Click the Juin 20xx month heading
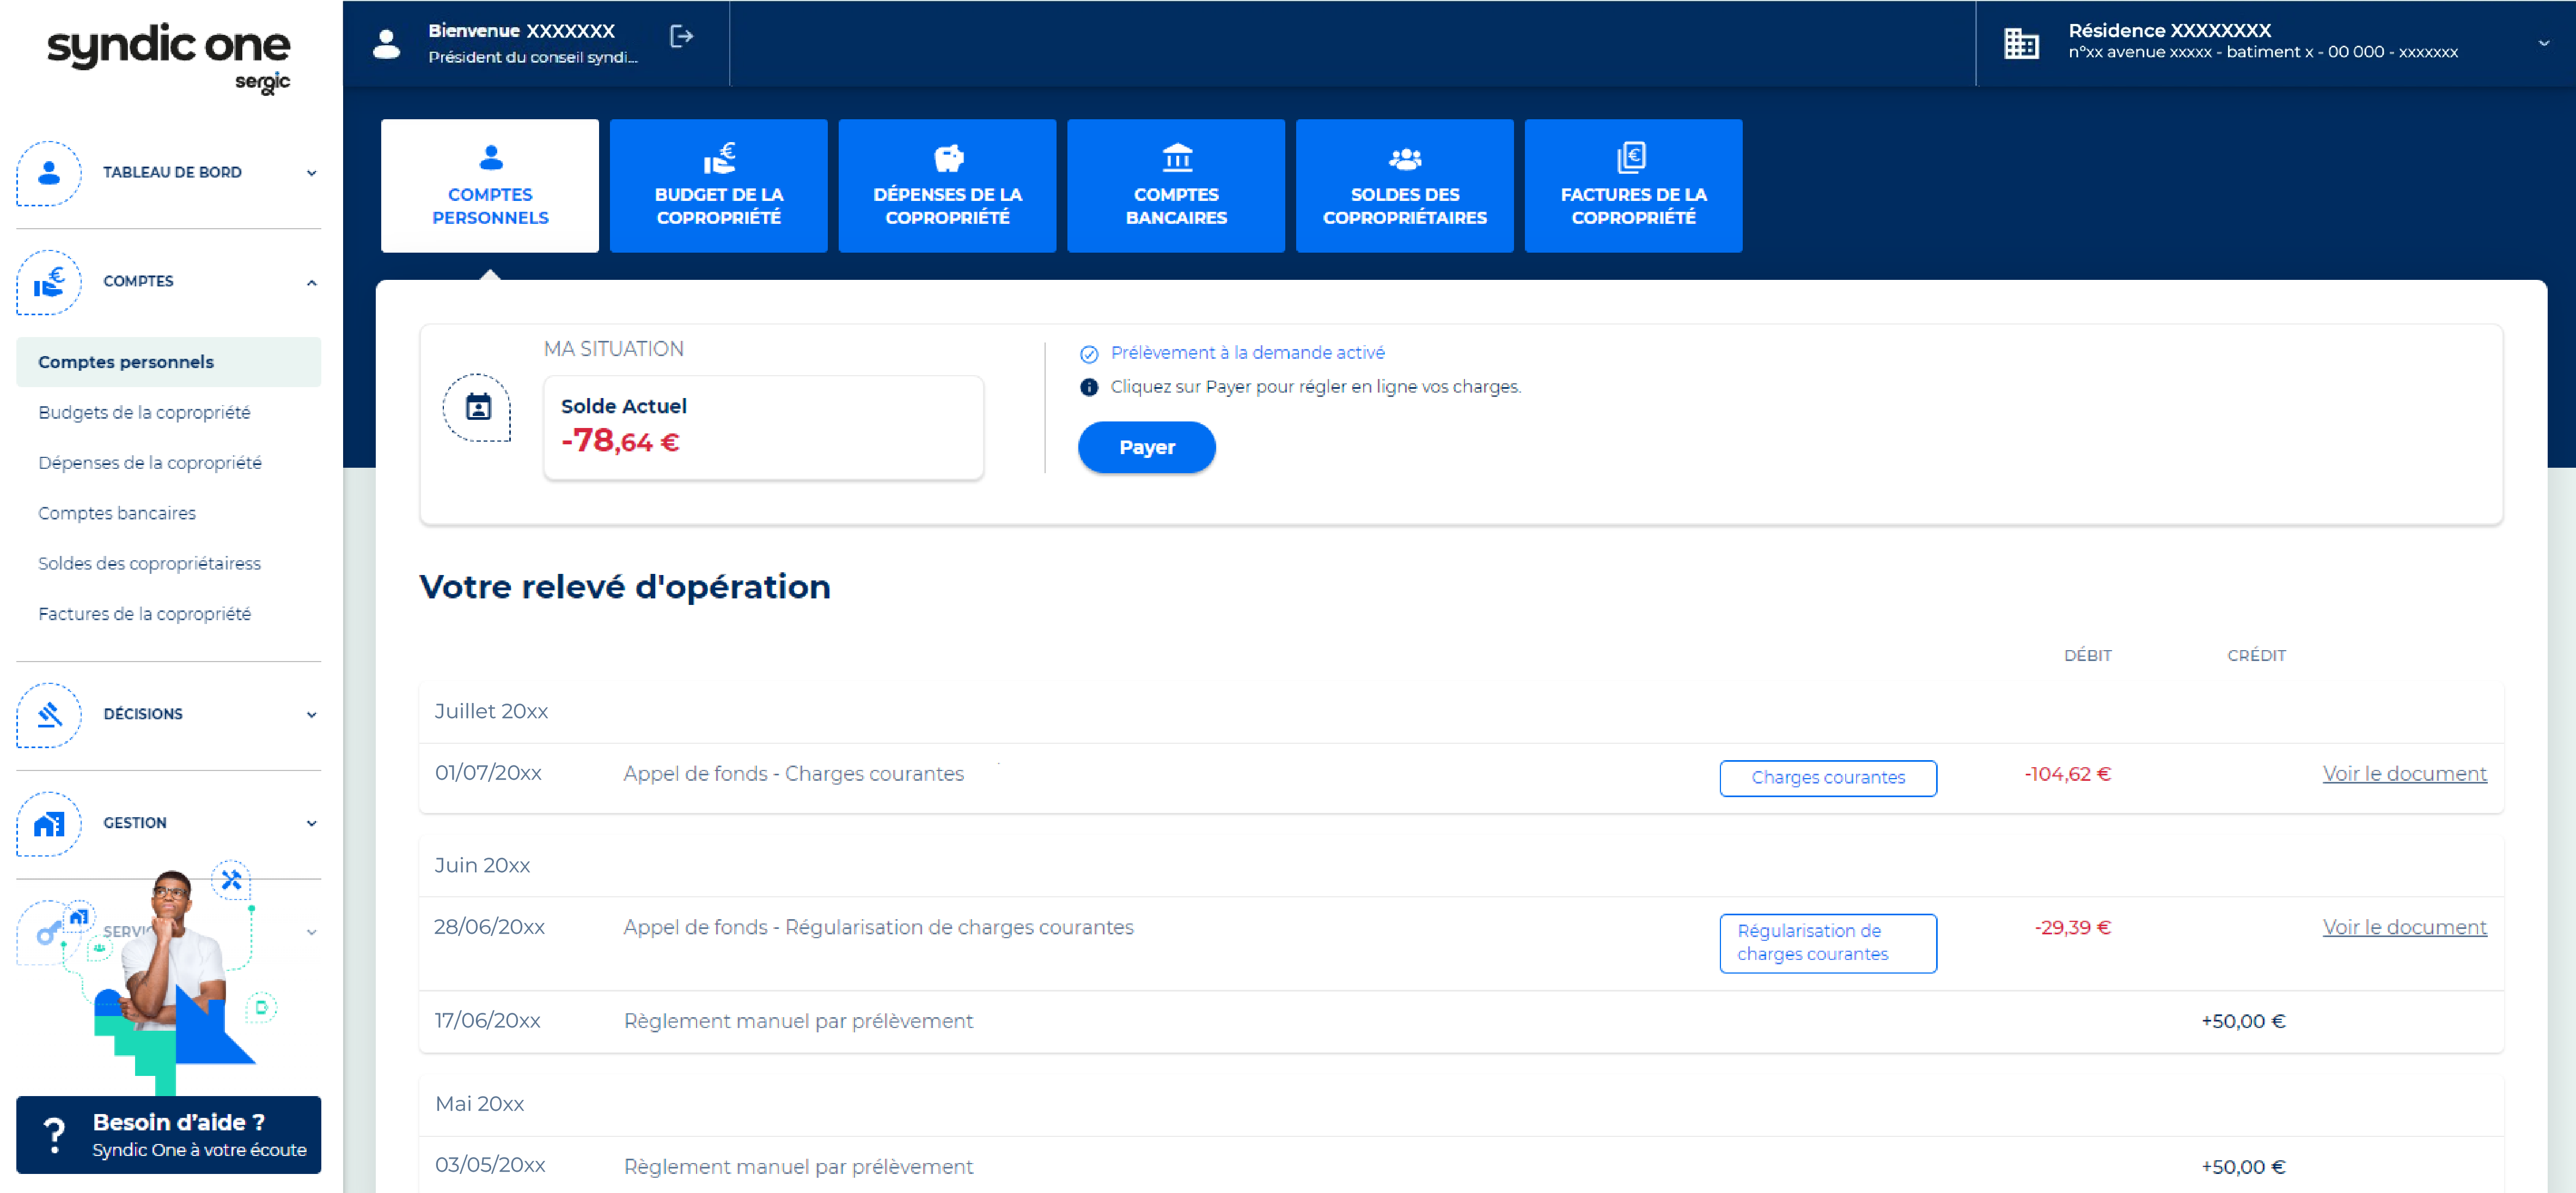This screenshot has width=2576, height=1193. click(x=482, y=866)
